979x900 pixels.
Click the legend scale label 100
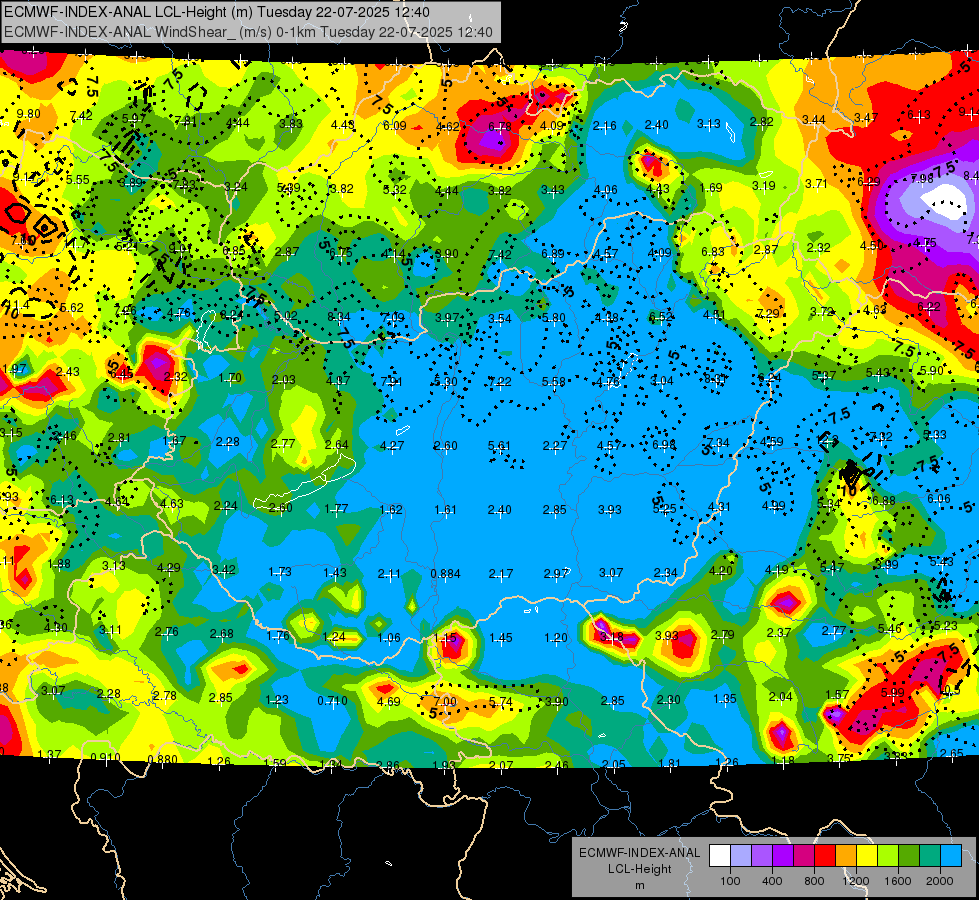coord(730,881)
